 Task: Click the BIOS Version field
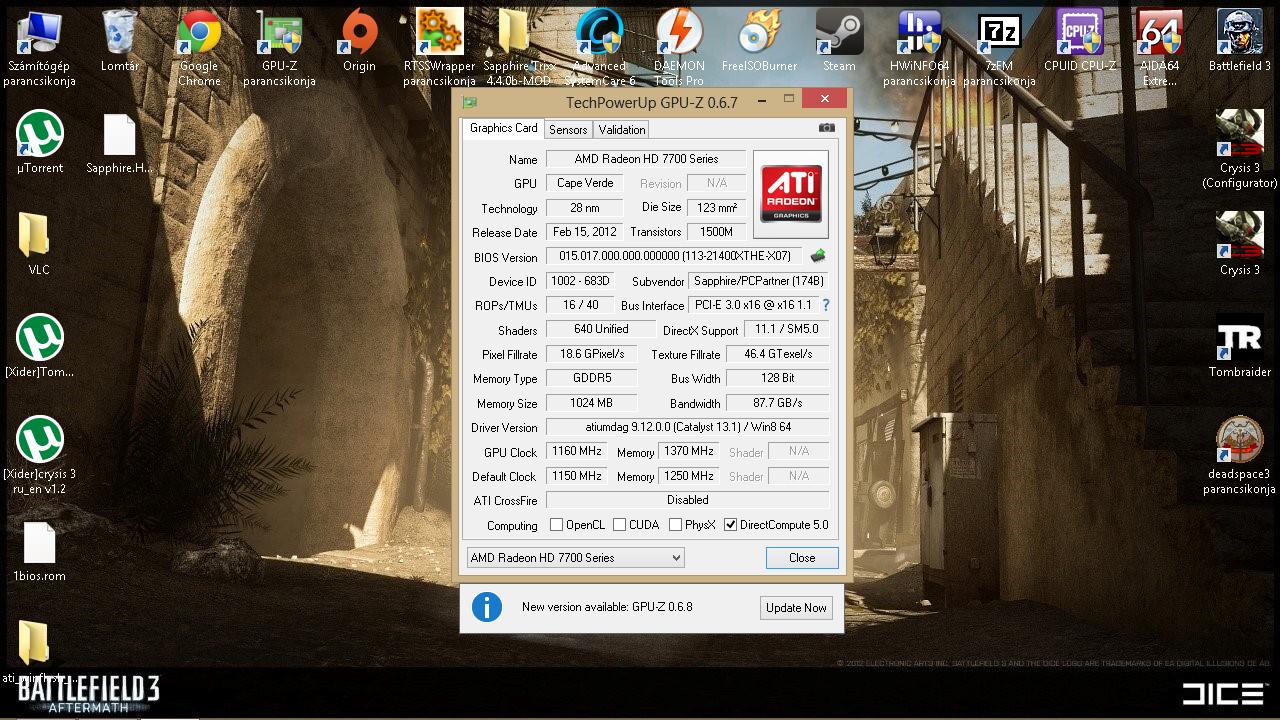675,256
